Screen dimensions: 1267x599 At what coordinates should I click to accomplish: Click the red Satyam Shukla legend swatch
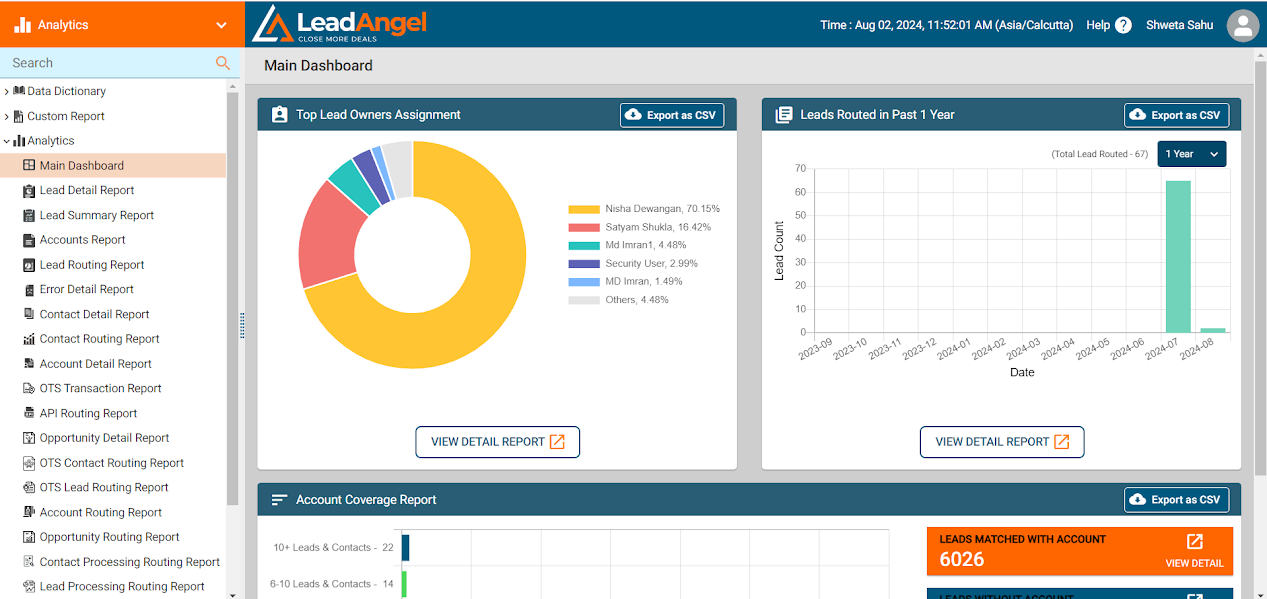click(584, 227)
